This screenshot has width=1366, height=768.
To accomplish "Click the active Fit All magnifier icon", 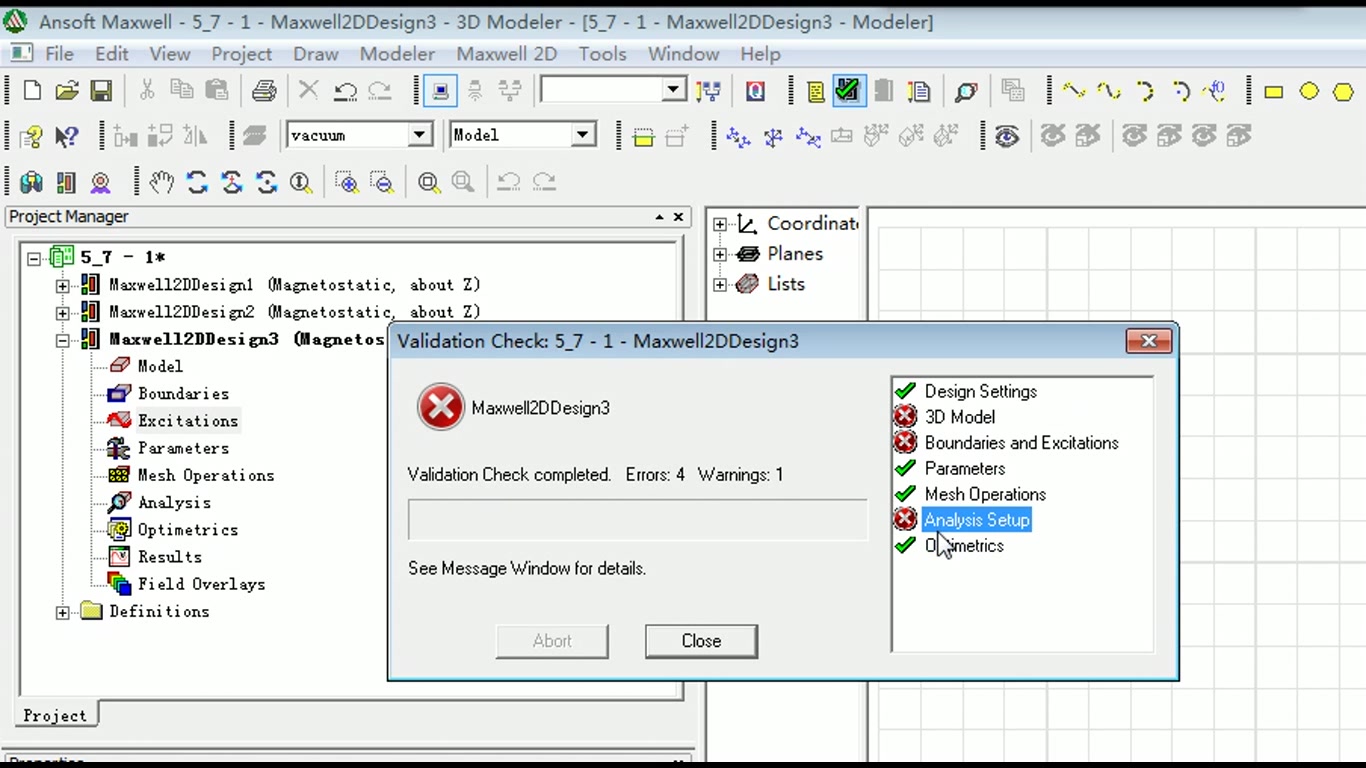I will tap(429, 181).
